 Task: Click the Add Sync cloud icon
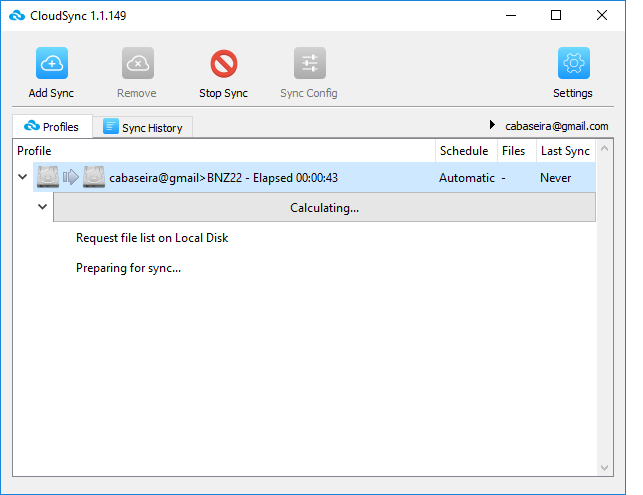52,63
